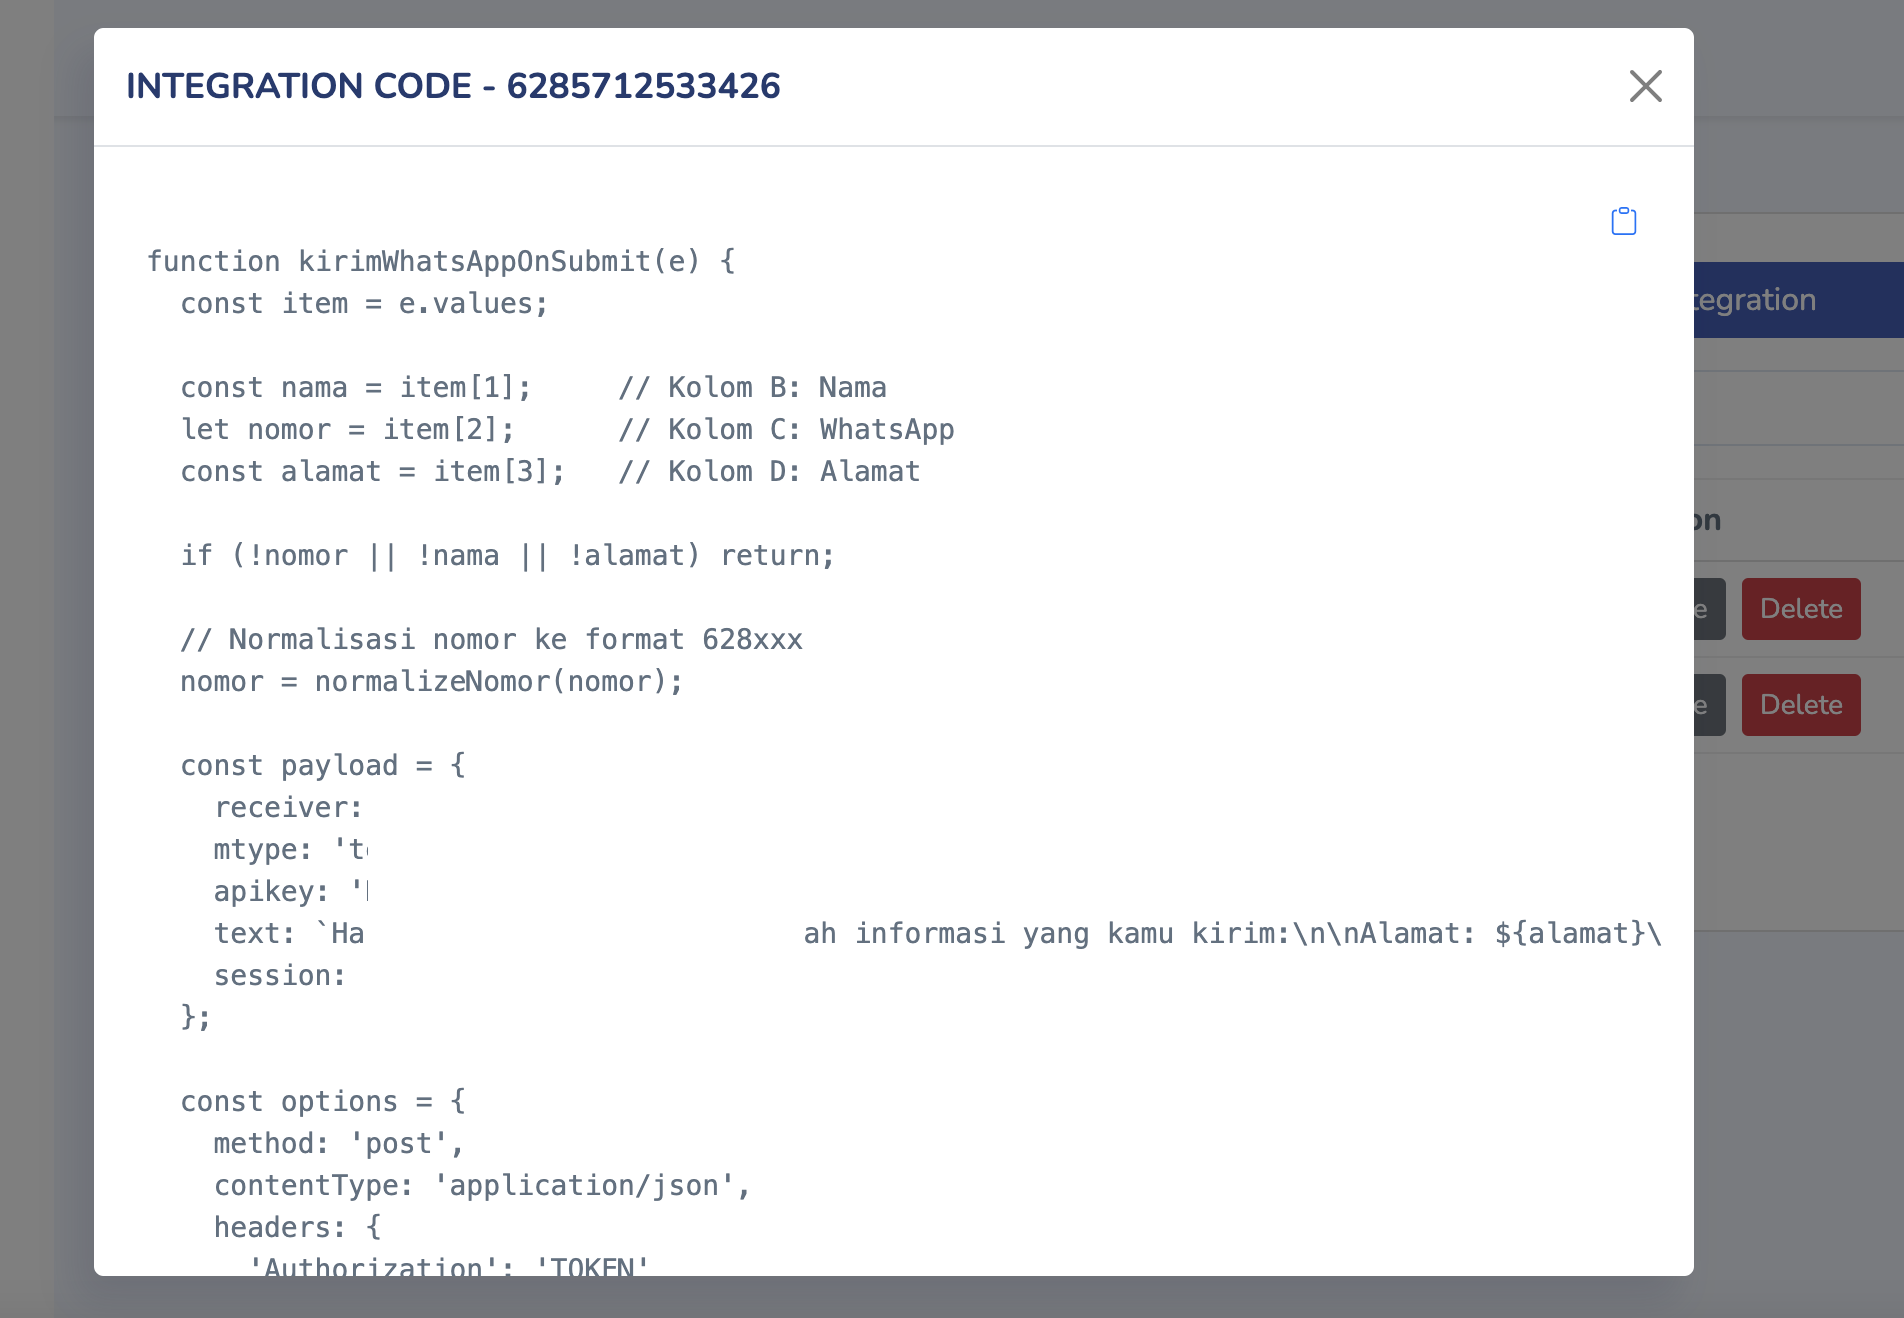Click the "const options = {" line

[322, 1102]
